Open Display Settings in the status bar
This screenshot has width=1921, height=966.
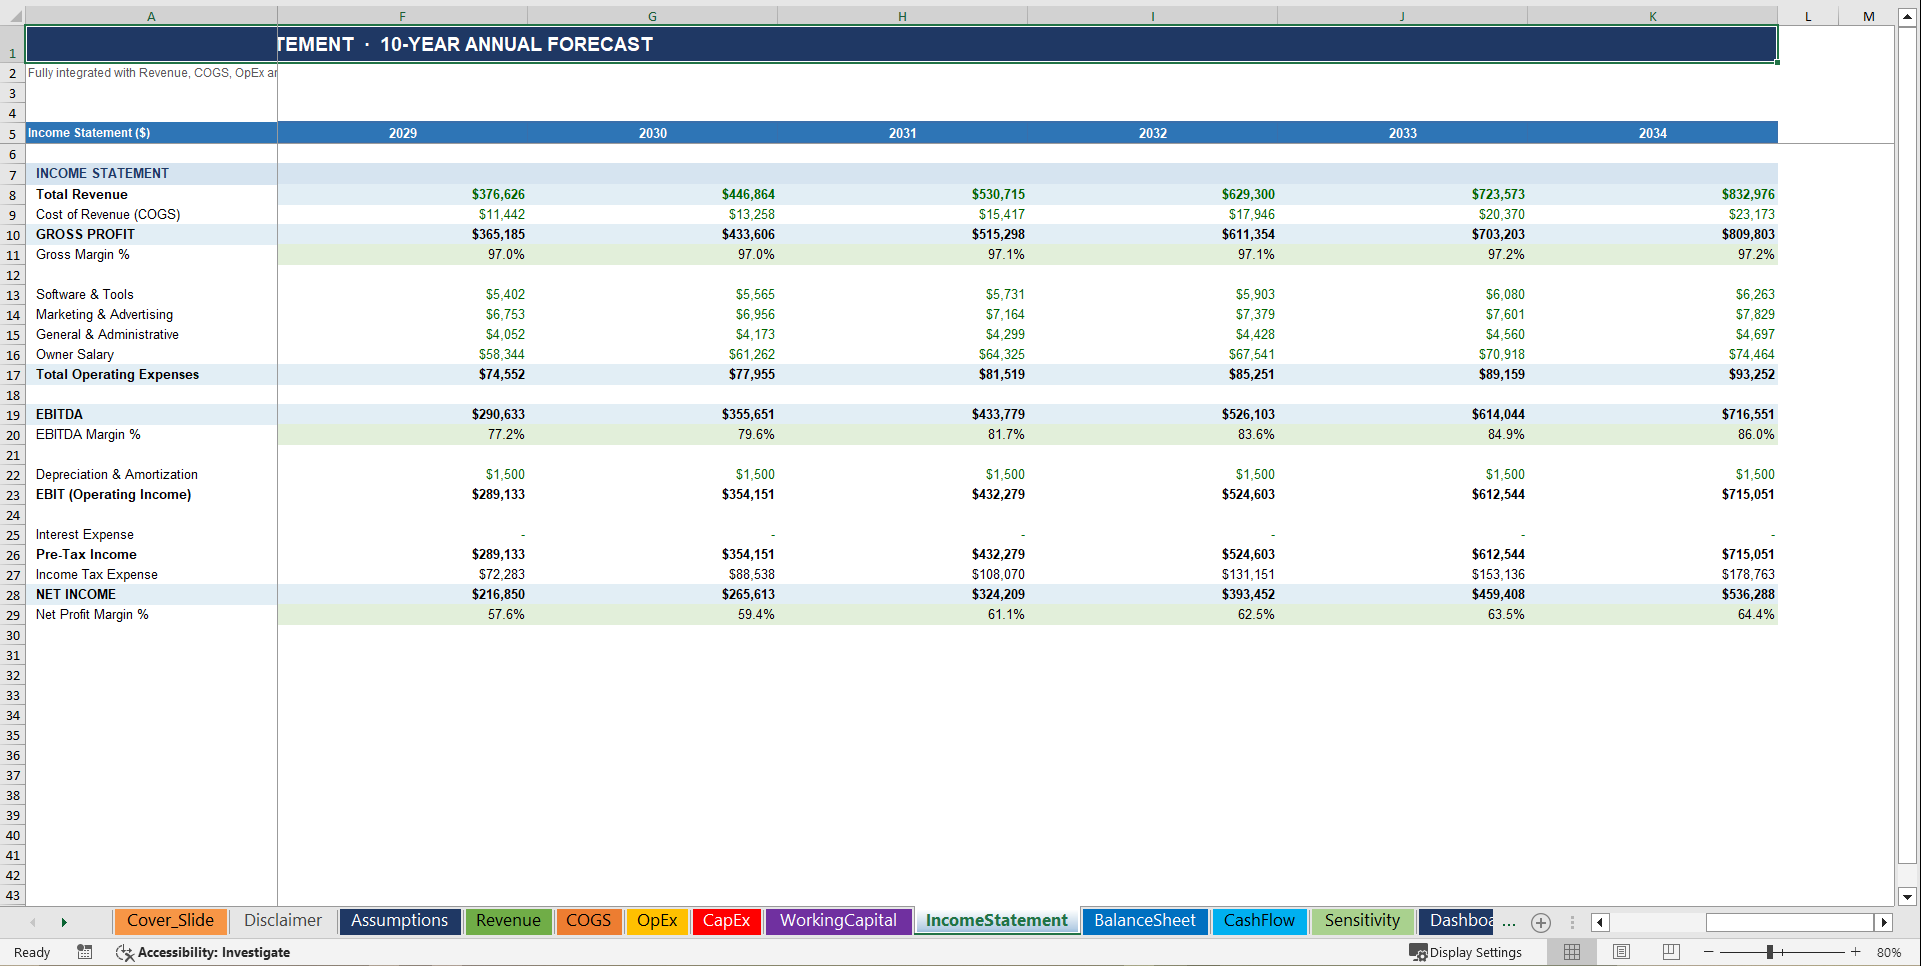click(x=1467, y=952)
